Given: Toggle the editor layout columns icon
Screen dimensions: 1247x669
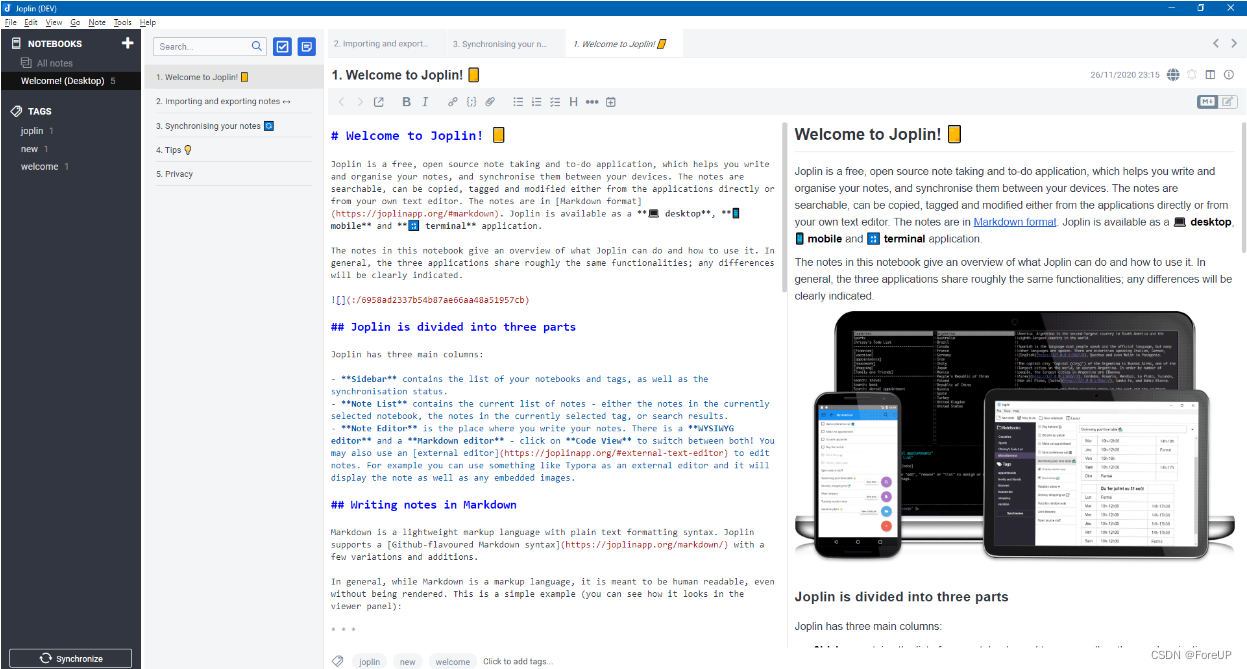Looking at the screenshot, I should point(1210,75).
